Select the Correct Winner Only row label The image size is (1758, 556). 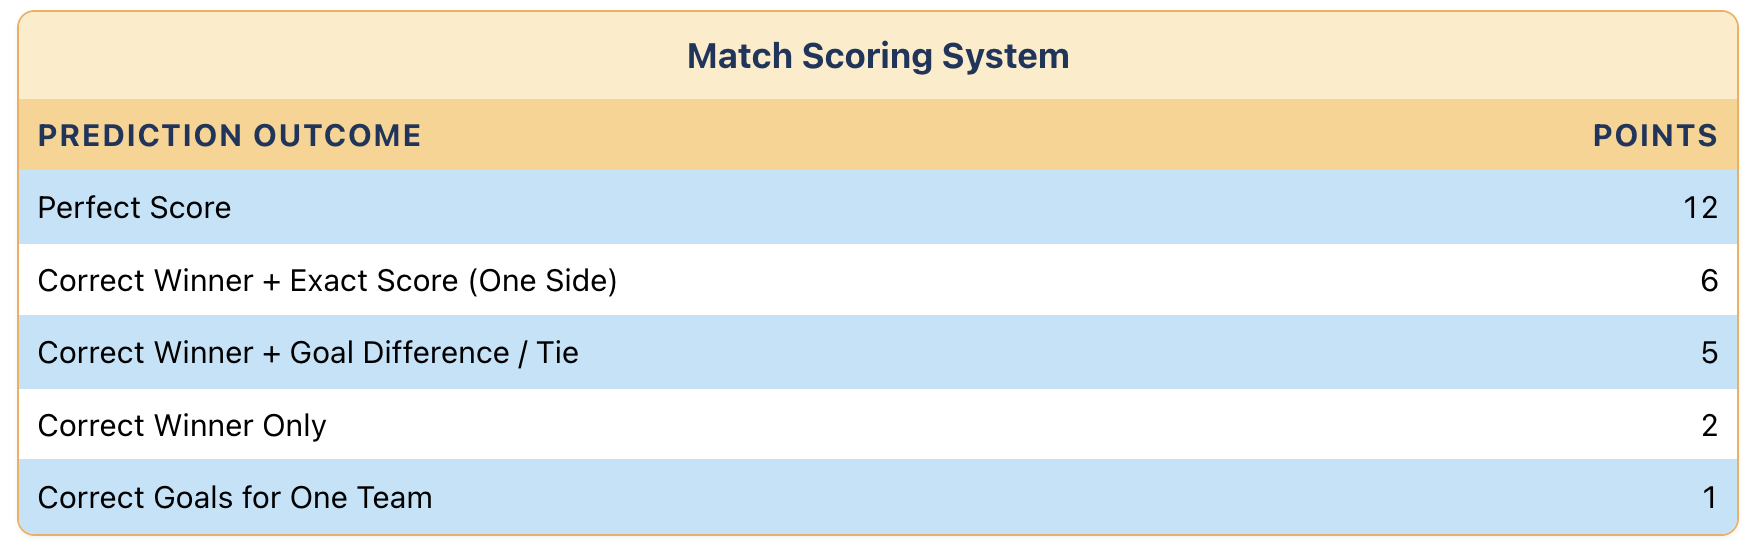coord(182,426)
